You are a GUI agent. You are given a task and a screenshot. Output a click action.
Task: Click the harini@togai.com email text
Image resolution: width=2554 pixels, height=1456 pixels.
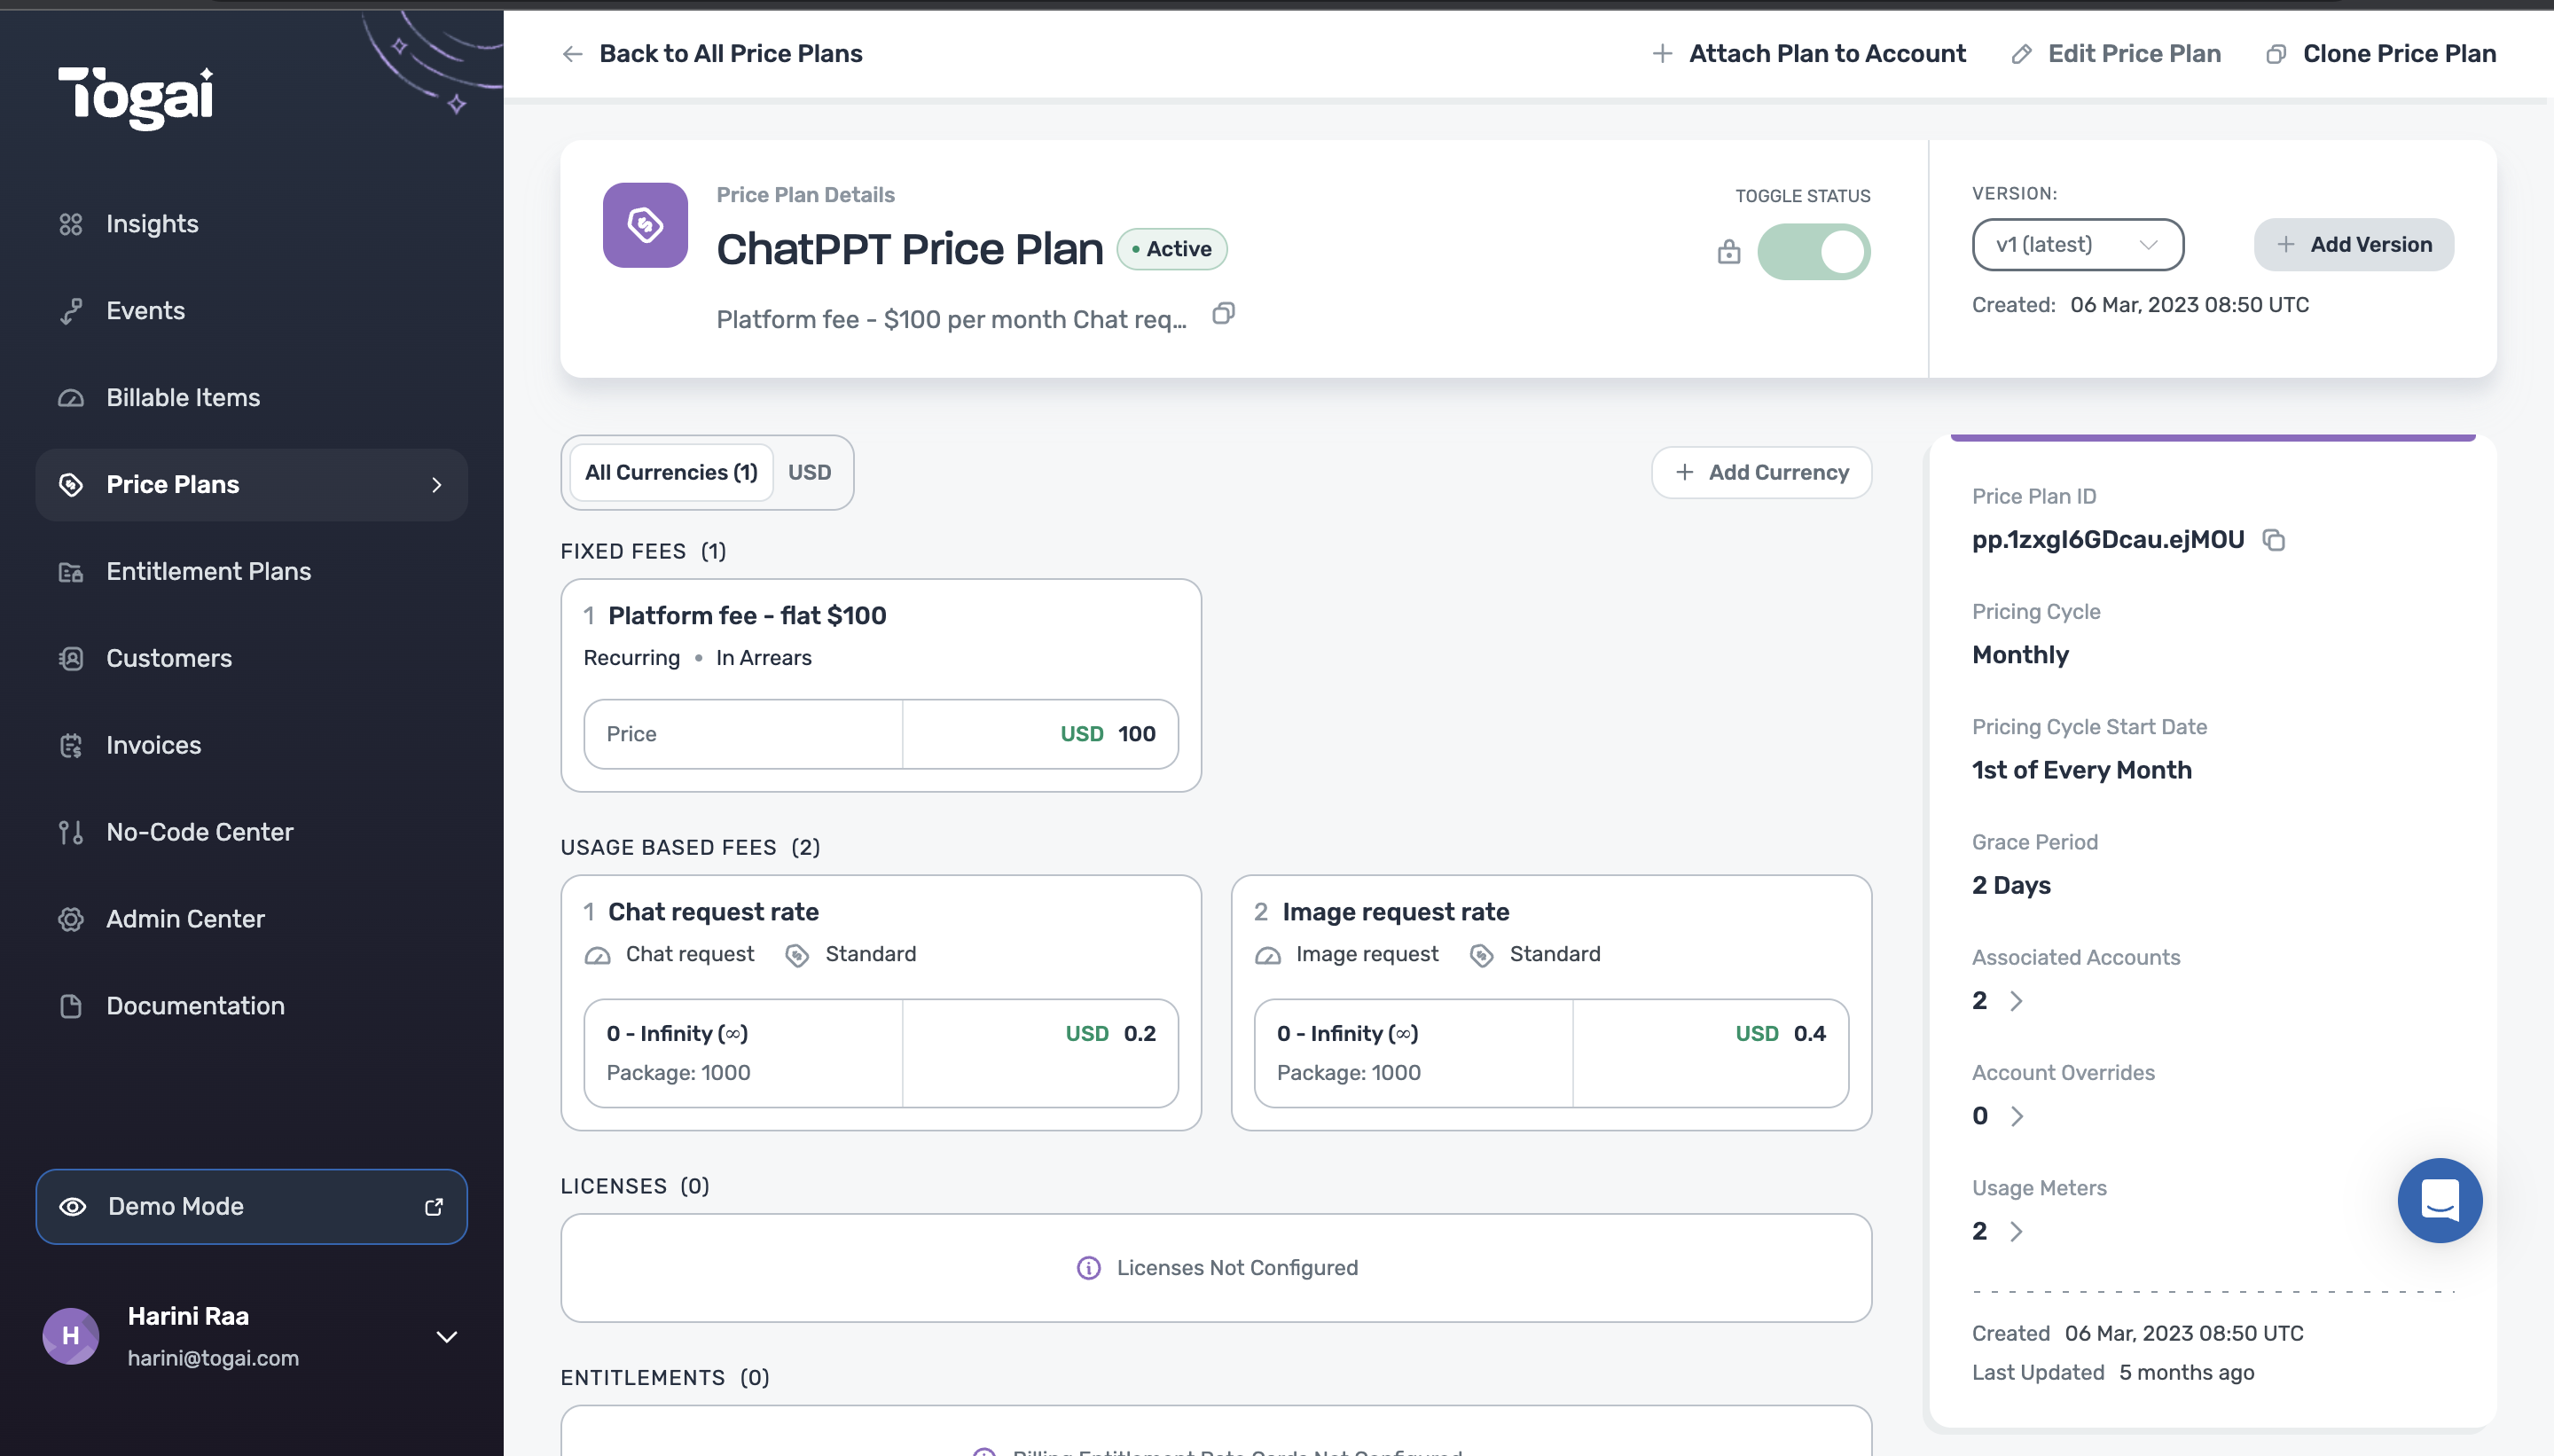click(213, 1359)
